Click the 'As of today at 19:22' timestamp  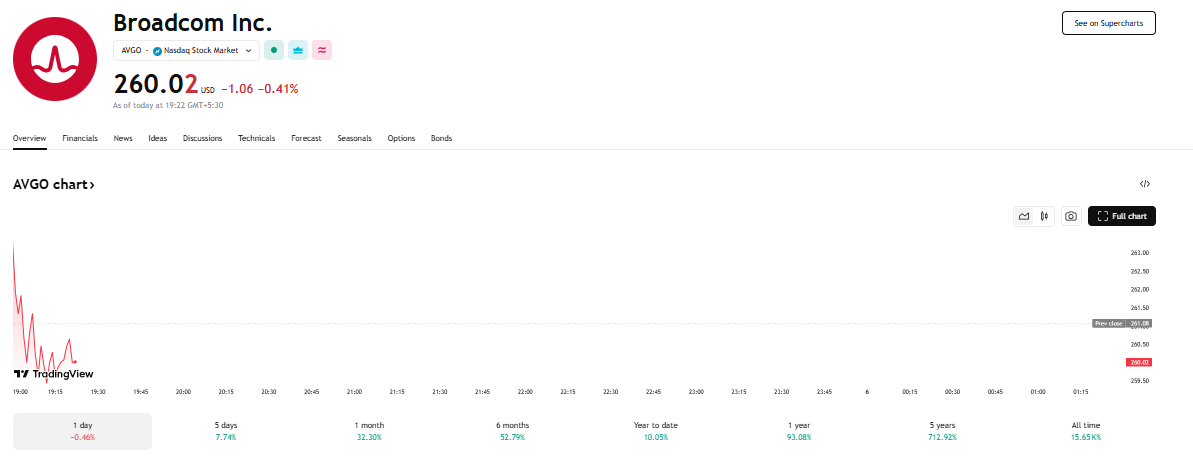click(x=167, y=106)
